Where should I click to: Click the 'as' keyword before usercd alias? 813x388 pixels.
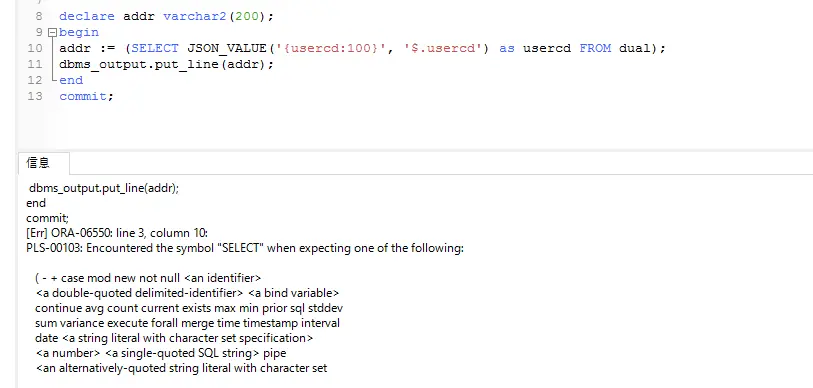pyautogui.click(x=507, y=48)
